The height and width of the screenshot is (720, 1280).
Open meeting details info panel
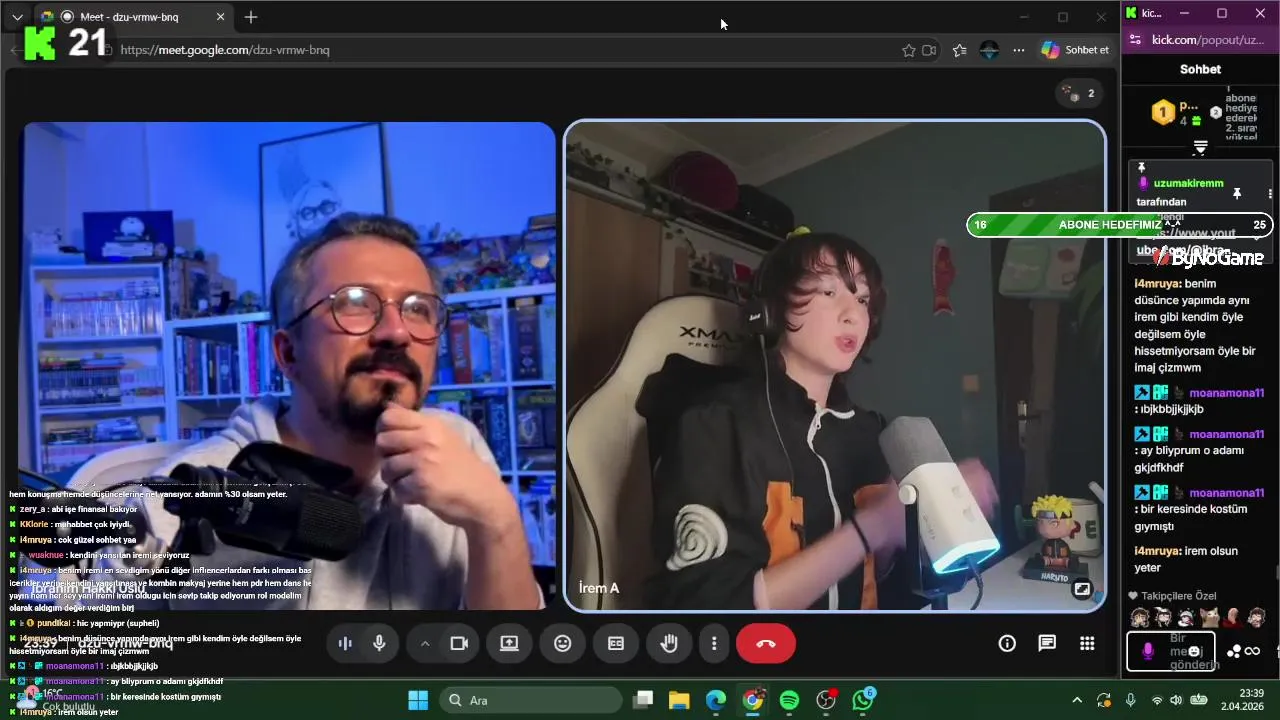pos(1007,644)
